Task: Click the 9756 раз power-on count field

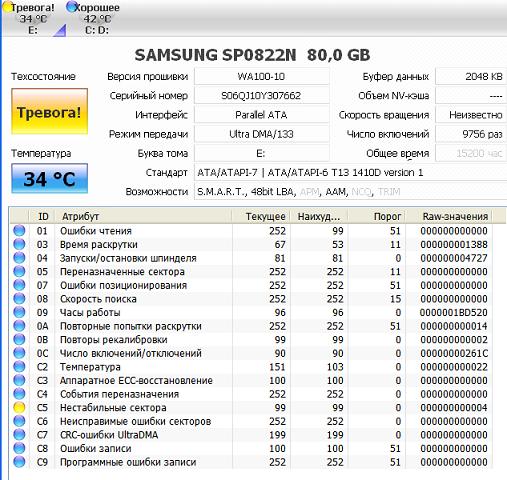Action: (471, 134)
